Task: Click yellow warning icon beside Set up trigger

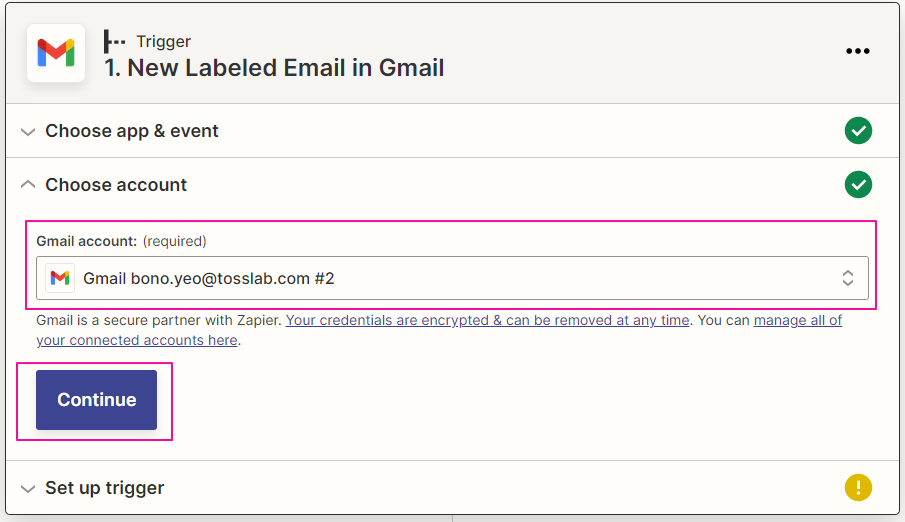Action: point(858,488)
